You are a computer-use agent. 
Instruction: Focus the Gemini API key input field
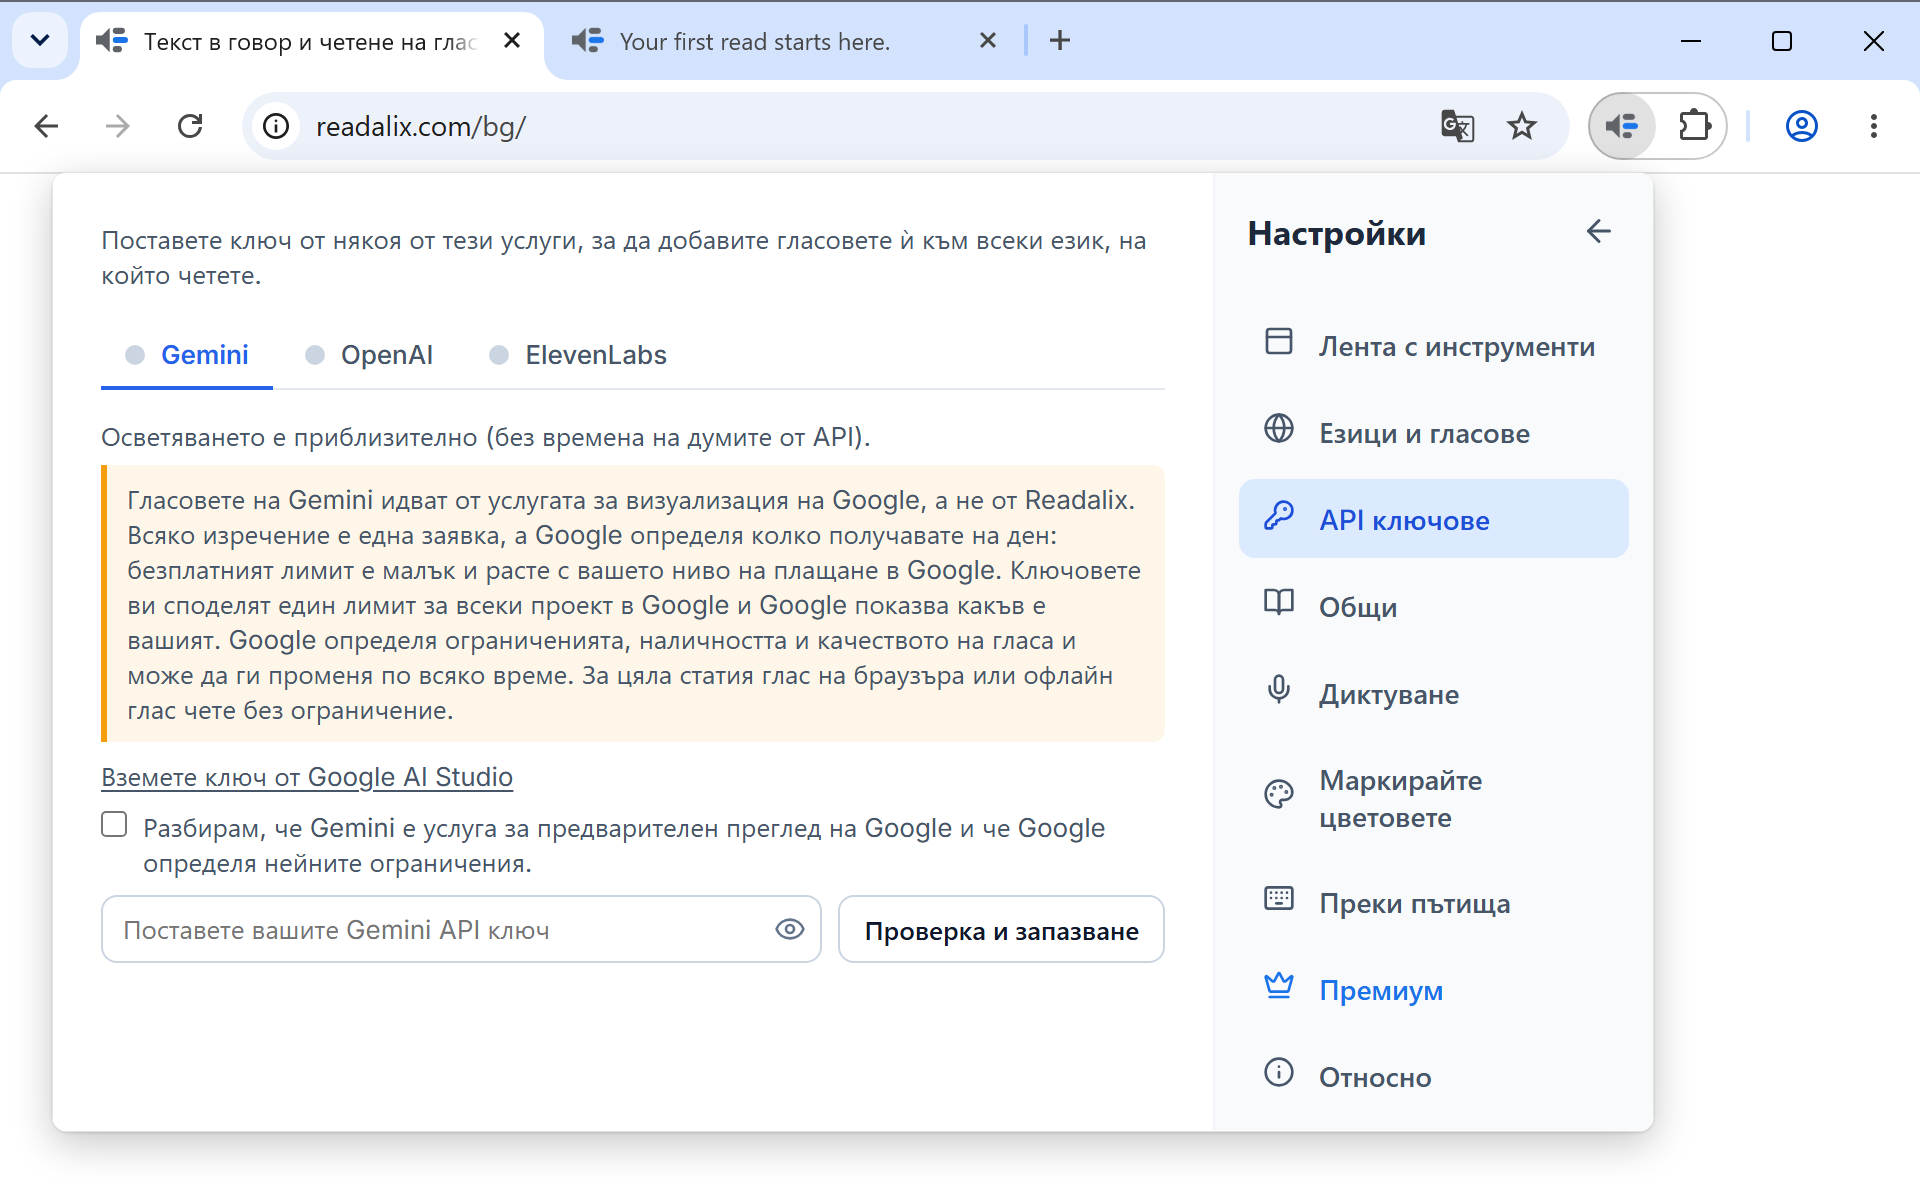pyautogui.click(x=461, y=930)
